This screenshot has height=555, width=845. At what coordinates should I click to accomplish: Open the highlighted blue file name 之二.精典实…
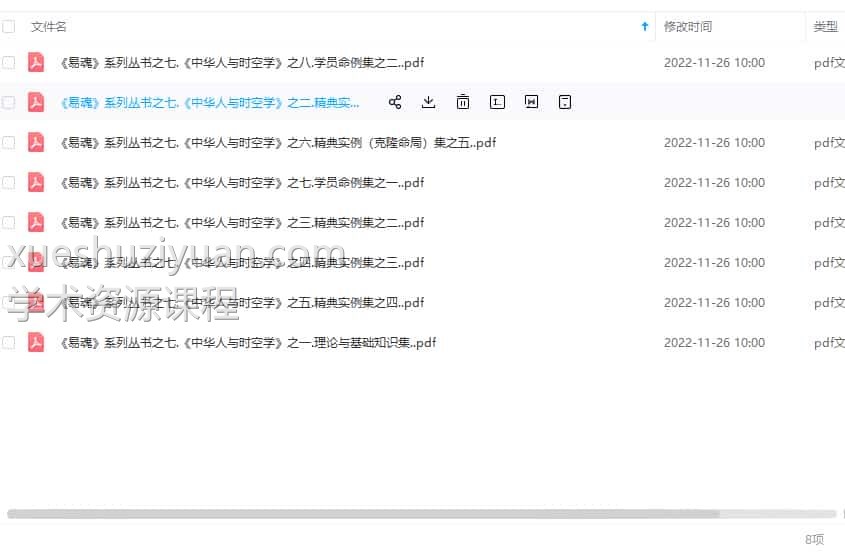[210, 102]
